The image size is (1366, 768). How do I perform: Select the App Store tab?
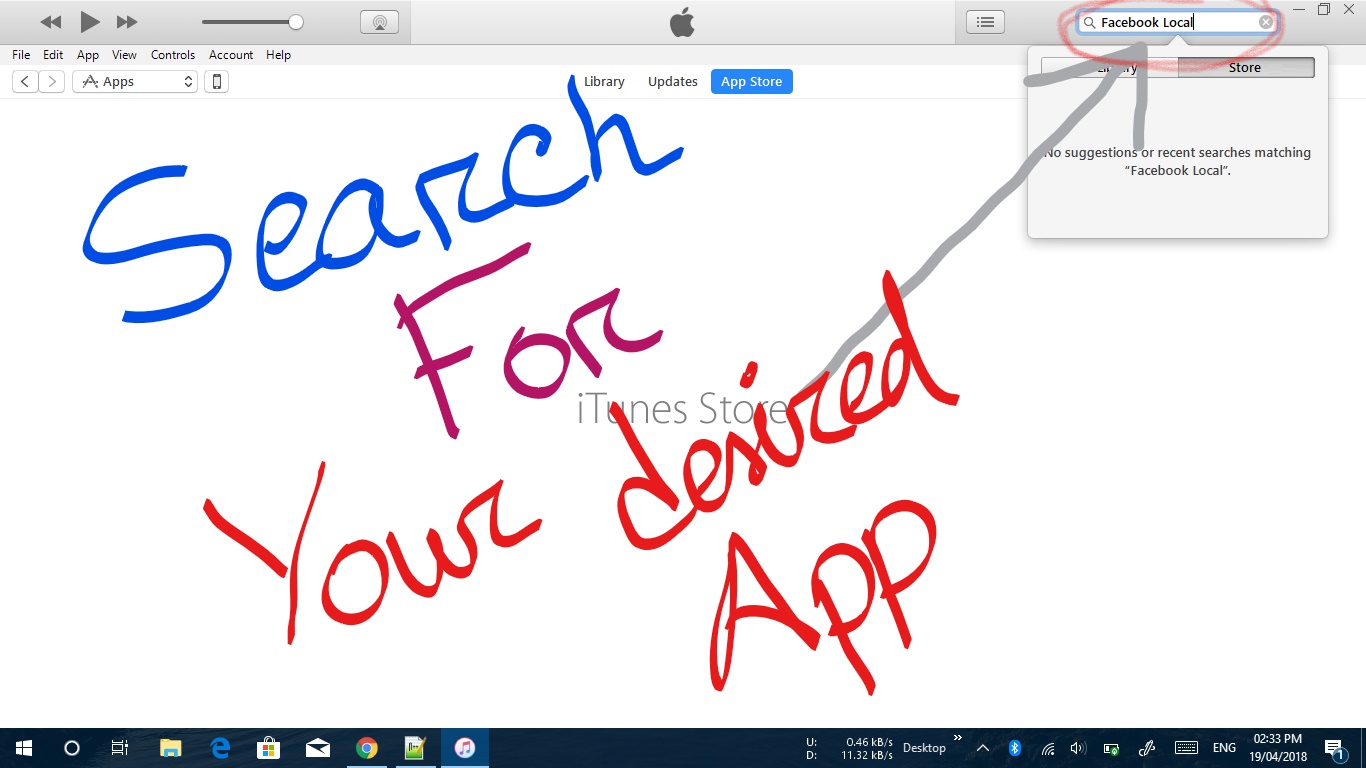point(752,82)
